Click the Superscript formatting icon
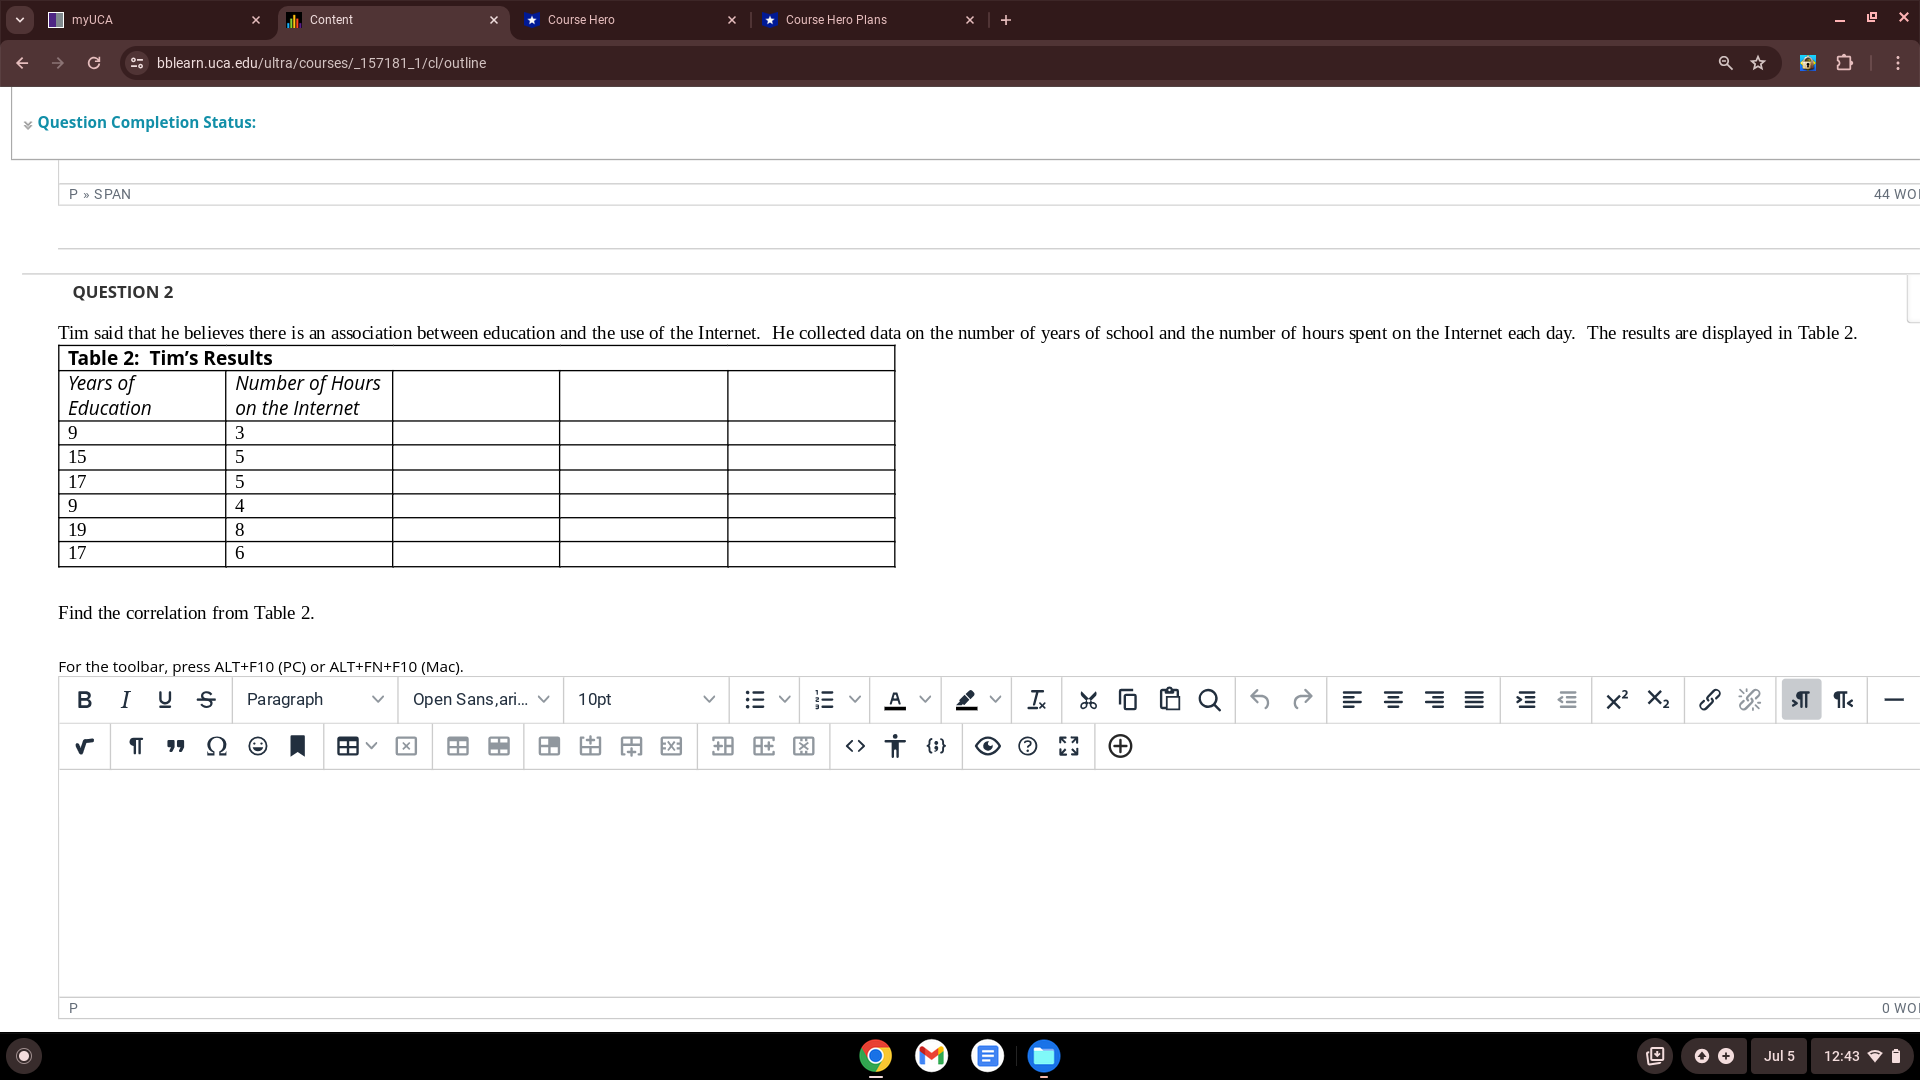Image resolution: width=1920 pixels, height=1080 pixels. (x=1617, y=699)
